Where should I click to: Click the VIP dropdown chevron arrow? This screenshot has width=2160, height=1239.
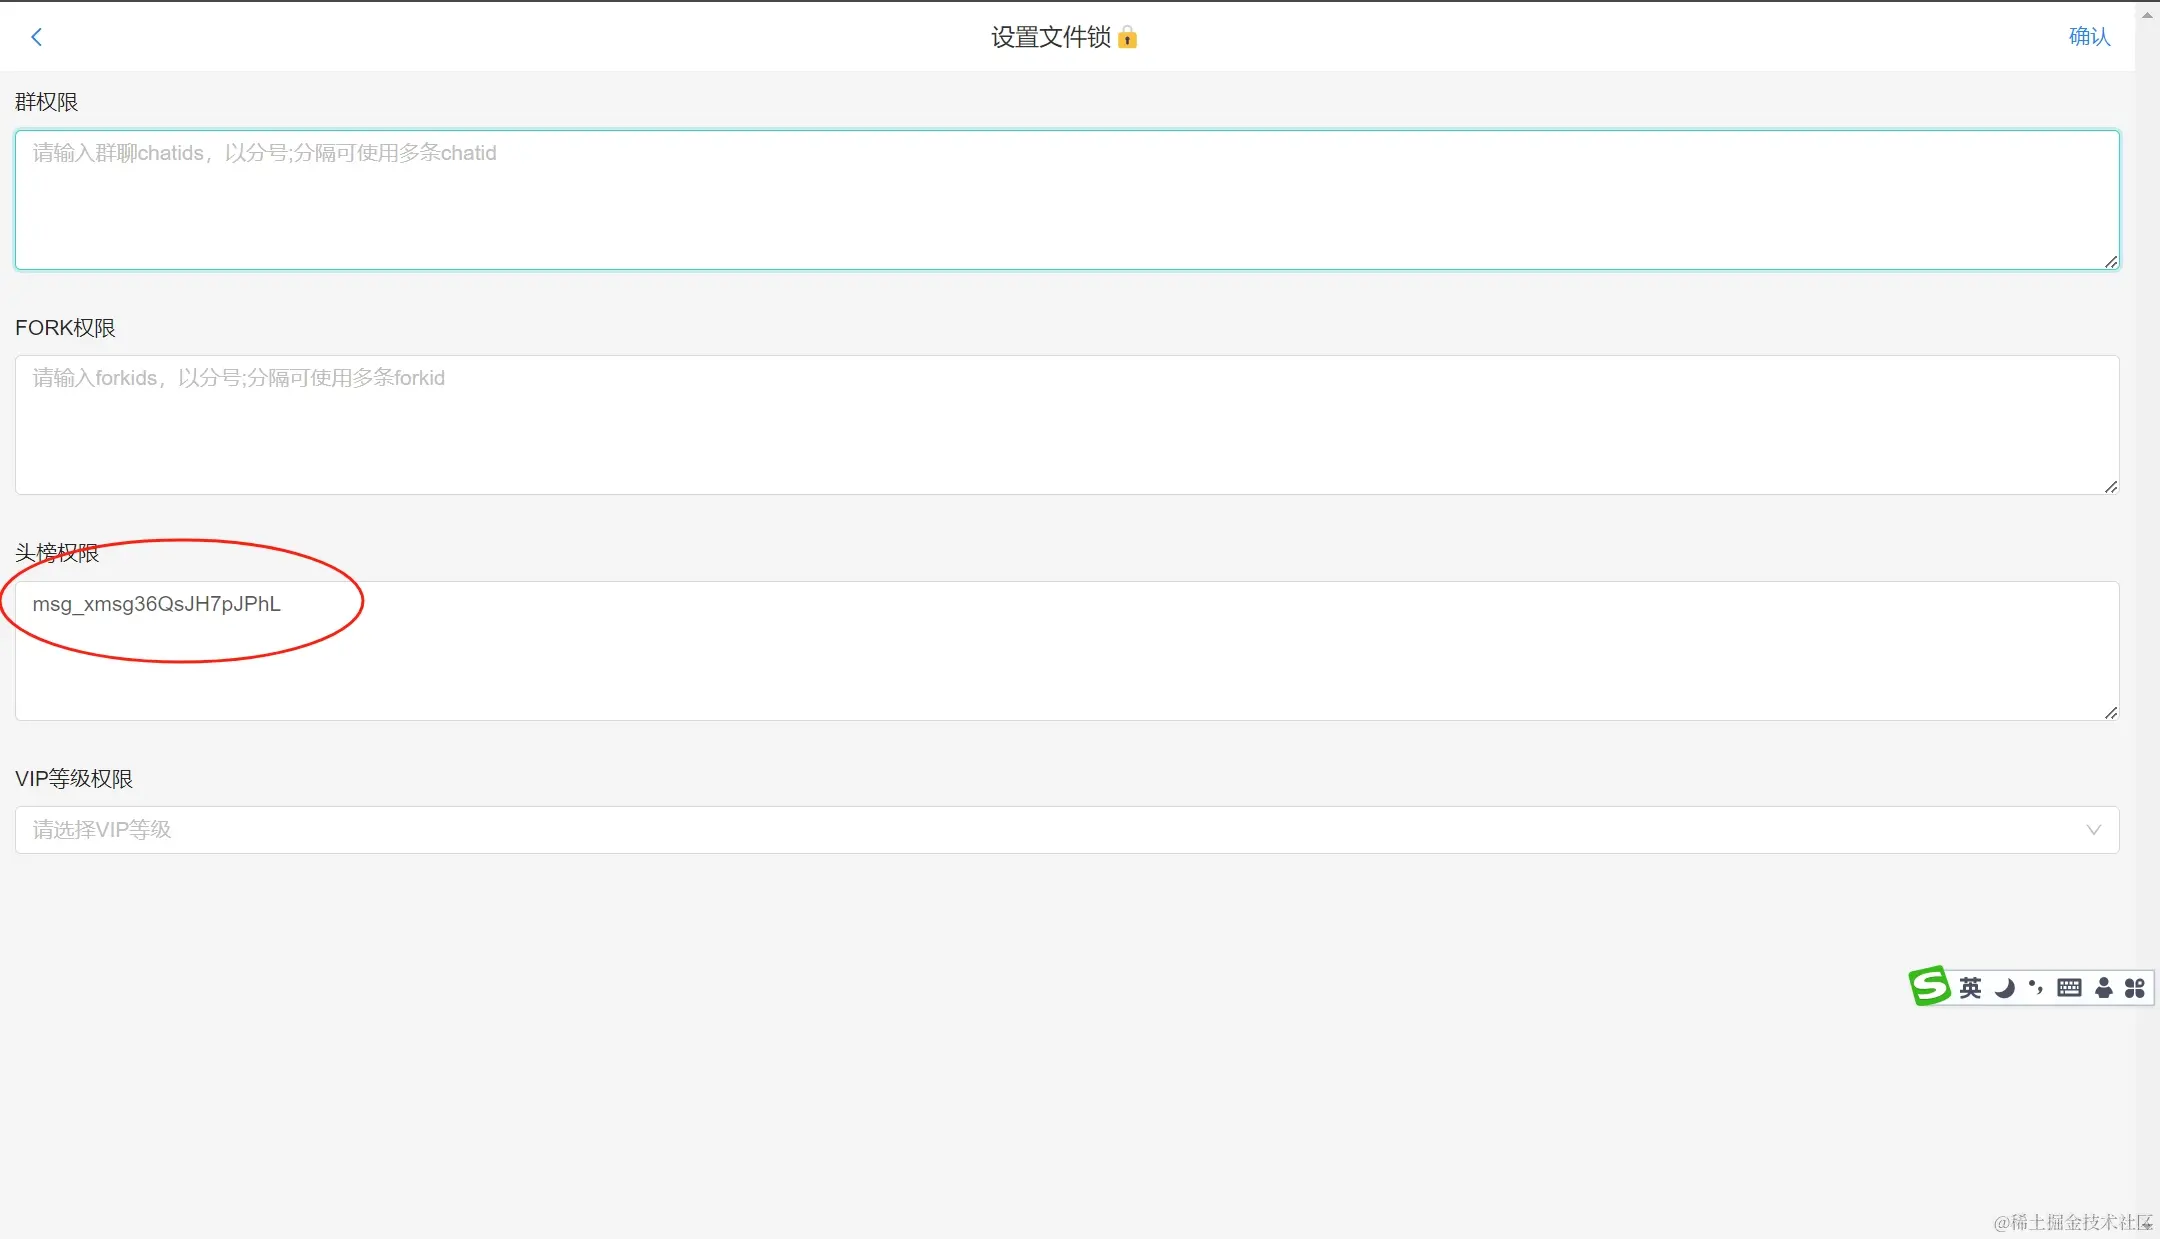(2093, 830)
